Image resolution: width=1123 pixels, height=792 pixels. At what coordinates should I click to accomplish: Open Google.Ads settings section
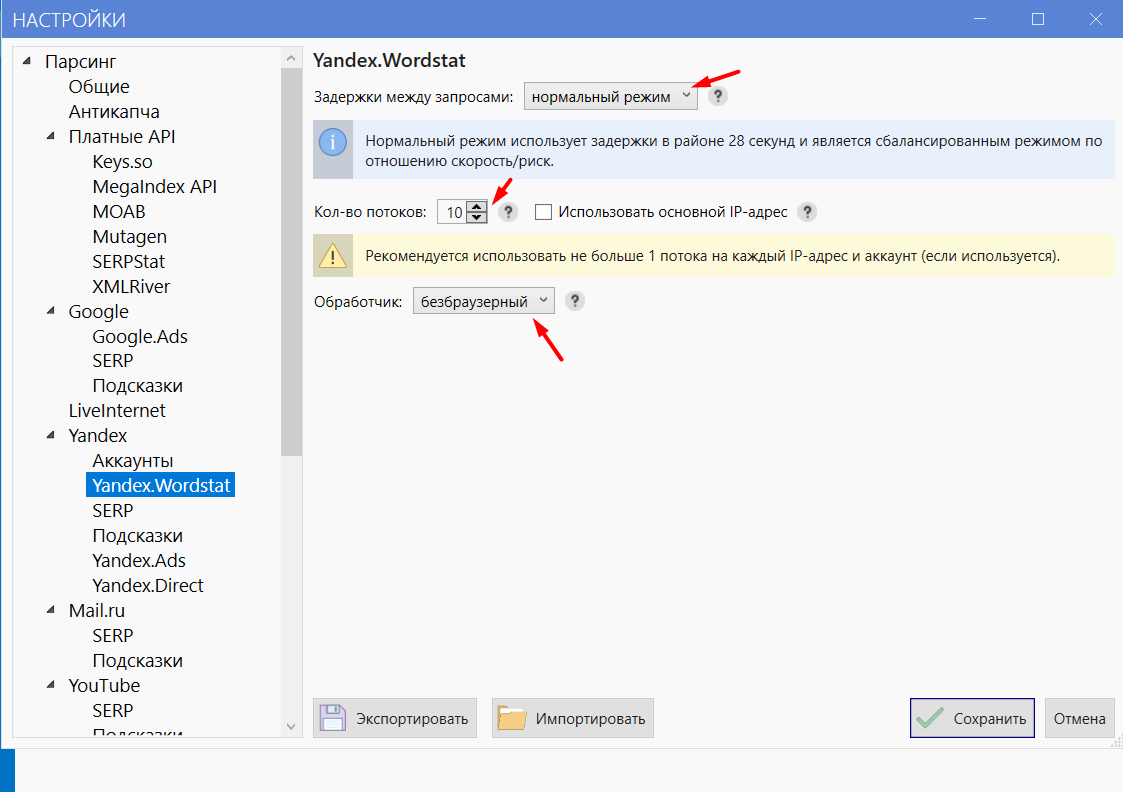pyautogui.click(x=140, y=337)
